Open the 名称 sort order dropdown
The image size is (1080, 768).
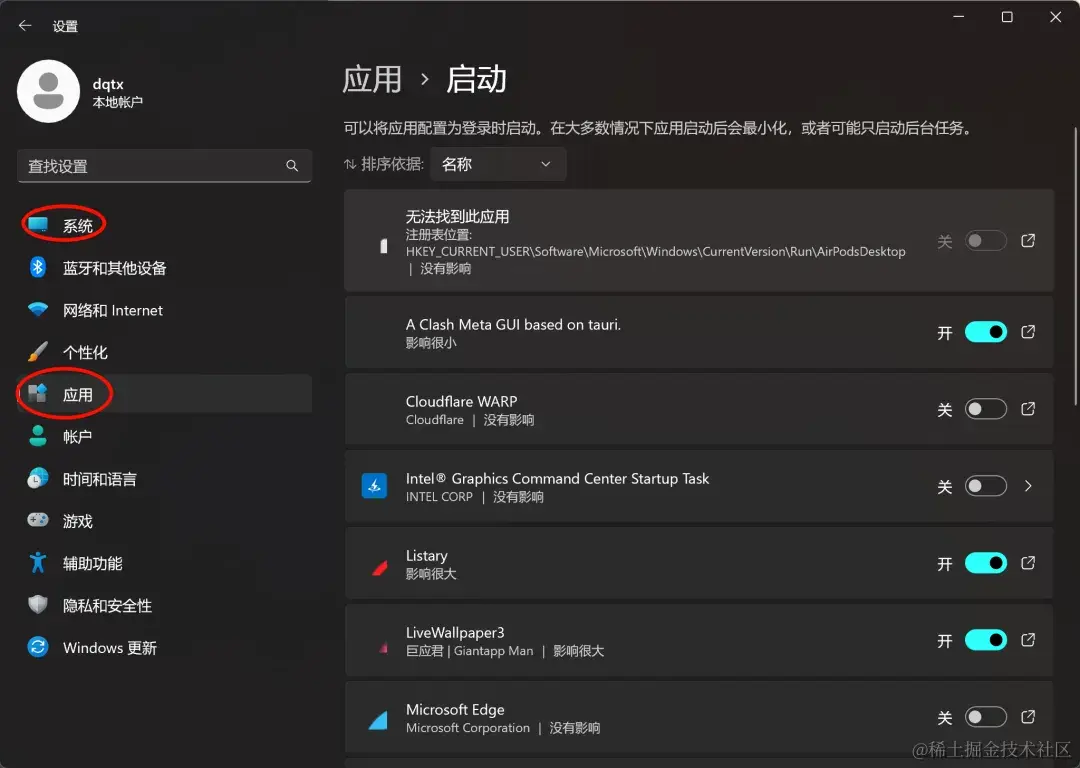[498, 164]
